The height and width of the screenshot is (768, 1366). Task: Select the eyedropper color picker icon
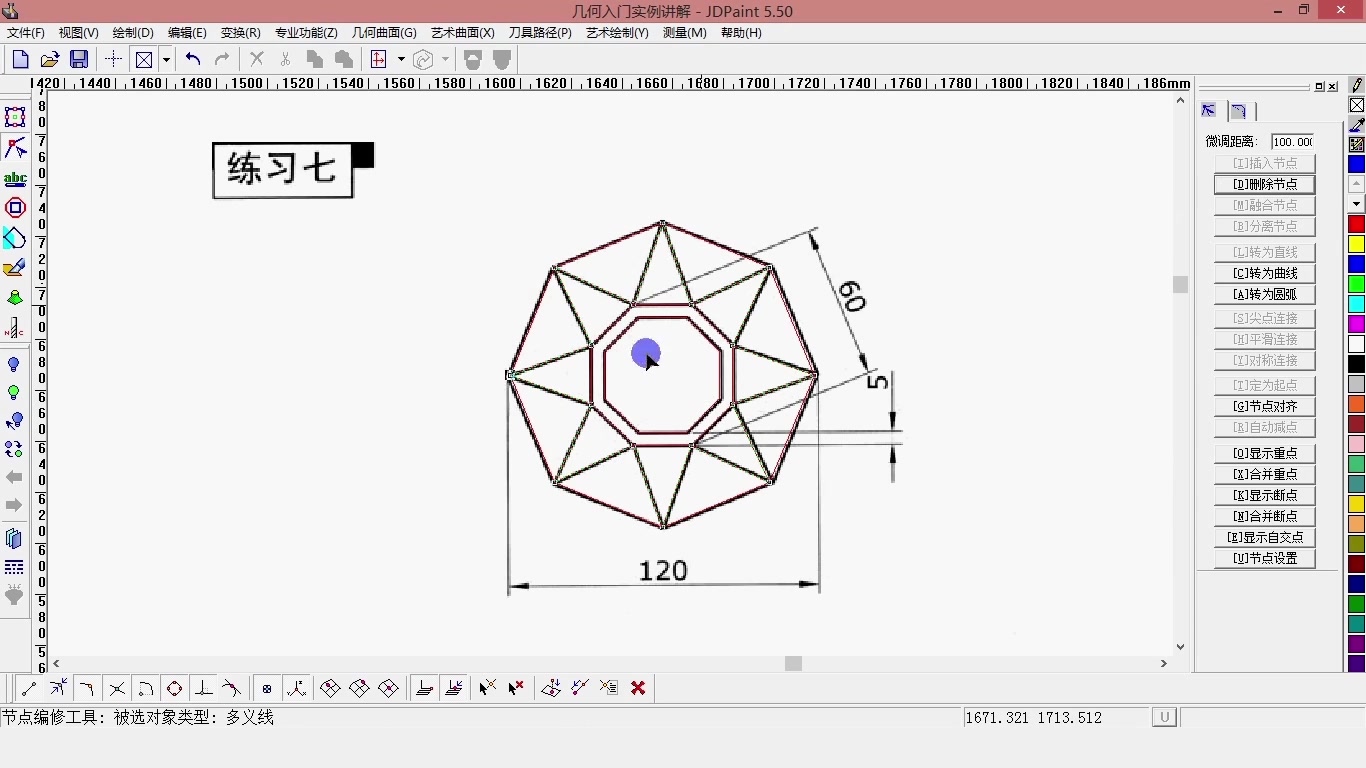pyautogui.click(x=1357, y=125)
